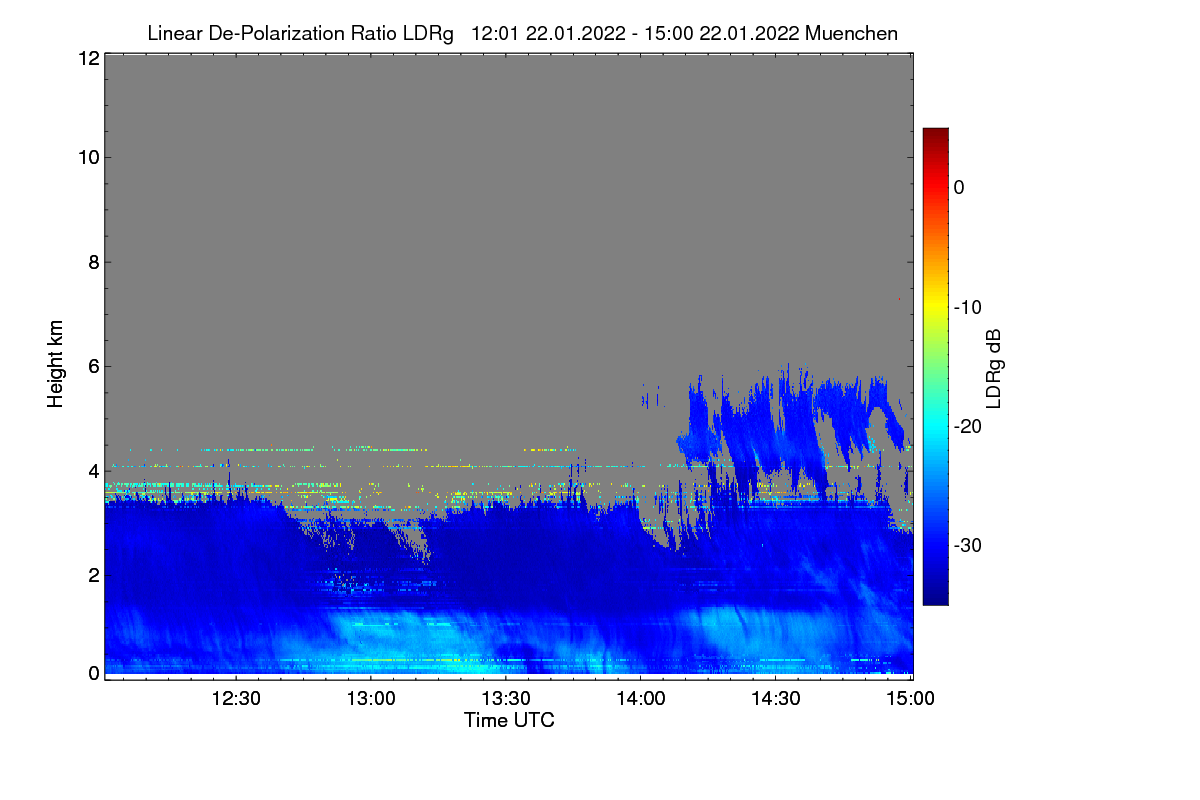Click the height axis label '8'

[92, 262]
